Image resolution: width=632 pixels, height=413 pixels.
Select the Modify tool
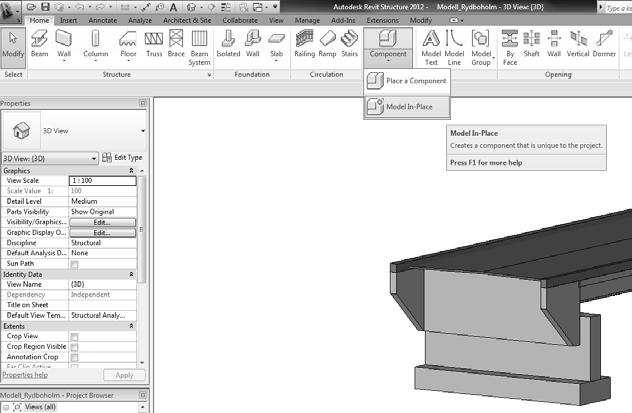point(13,48)
